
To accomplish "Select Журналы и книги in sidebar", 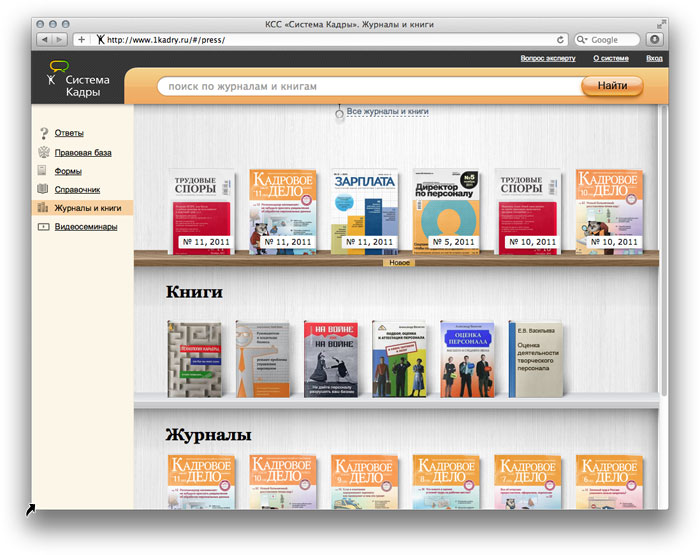I will coord(87,208).
